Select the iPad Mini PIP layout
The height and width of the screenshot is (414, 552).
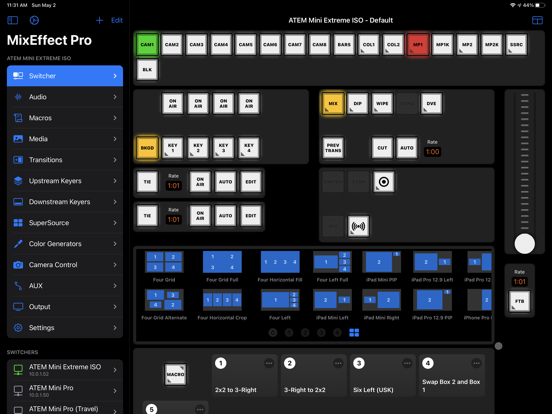click(x=382, y=262)
